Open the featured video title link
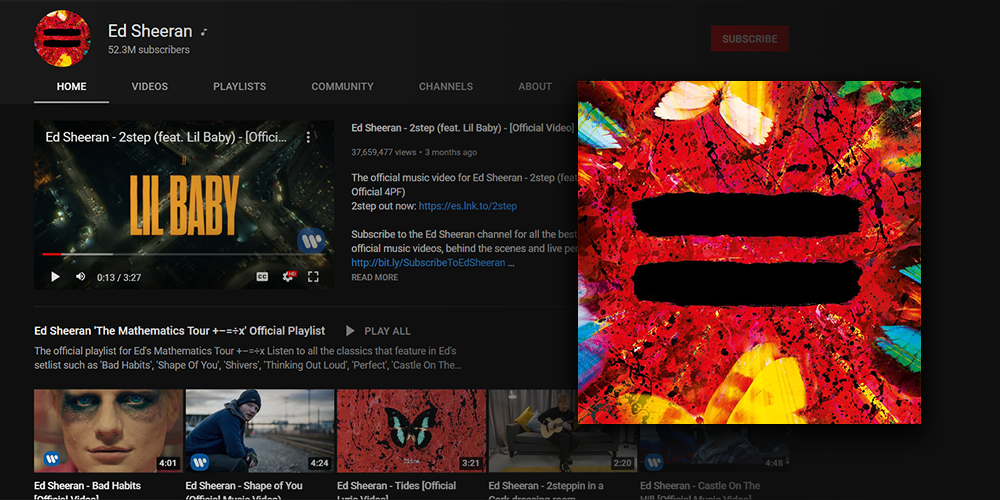The width and height of the screenshot is (1000, 500). 462,128
